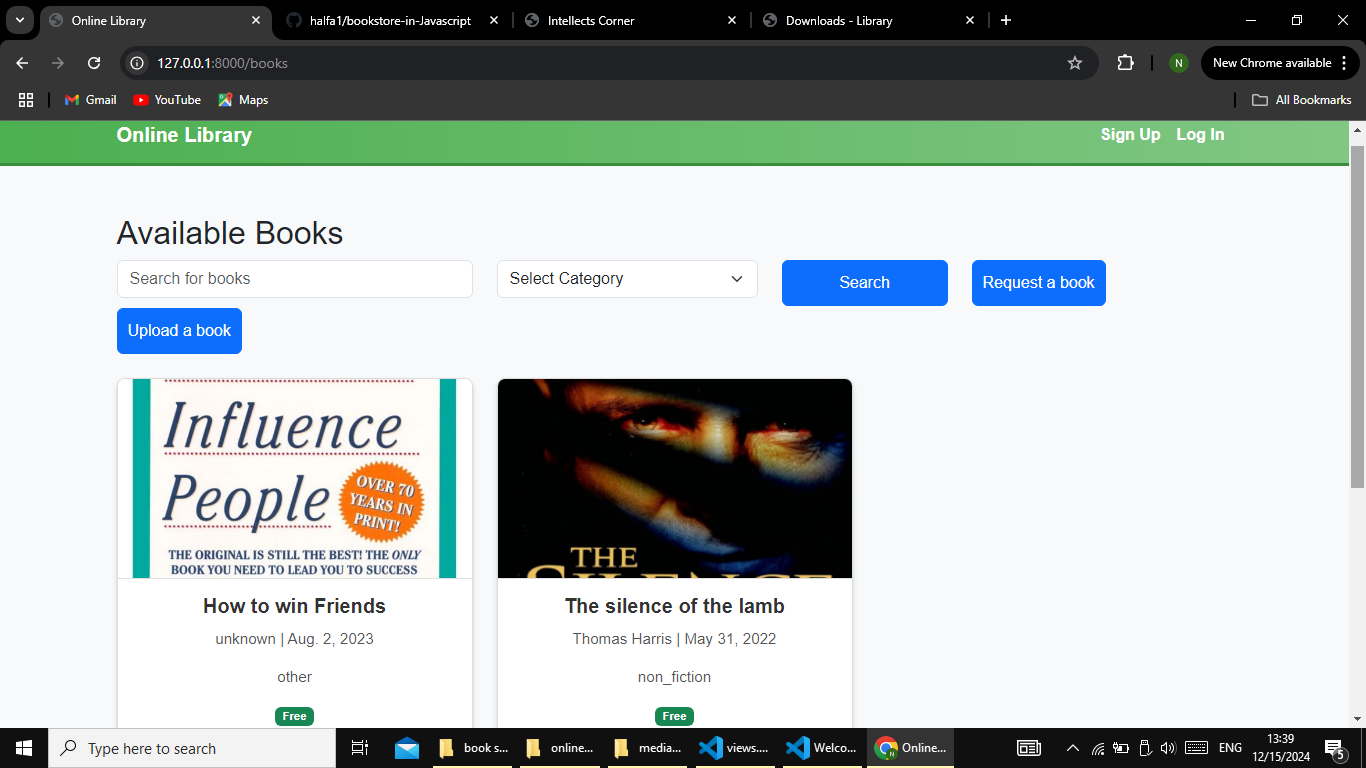The height and width of the screenshot is (768, 1366).
Task: Click The silence of the lamb title
Action: (675, 606)
